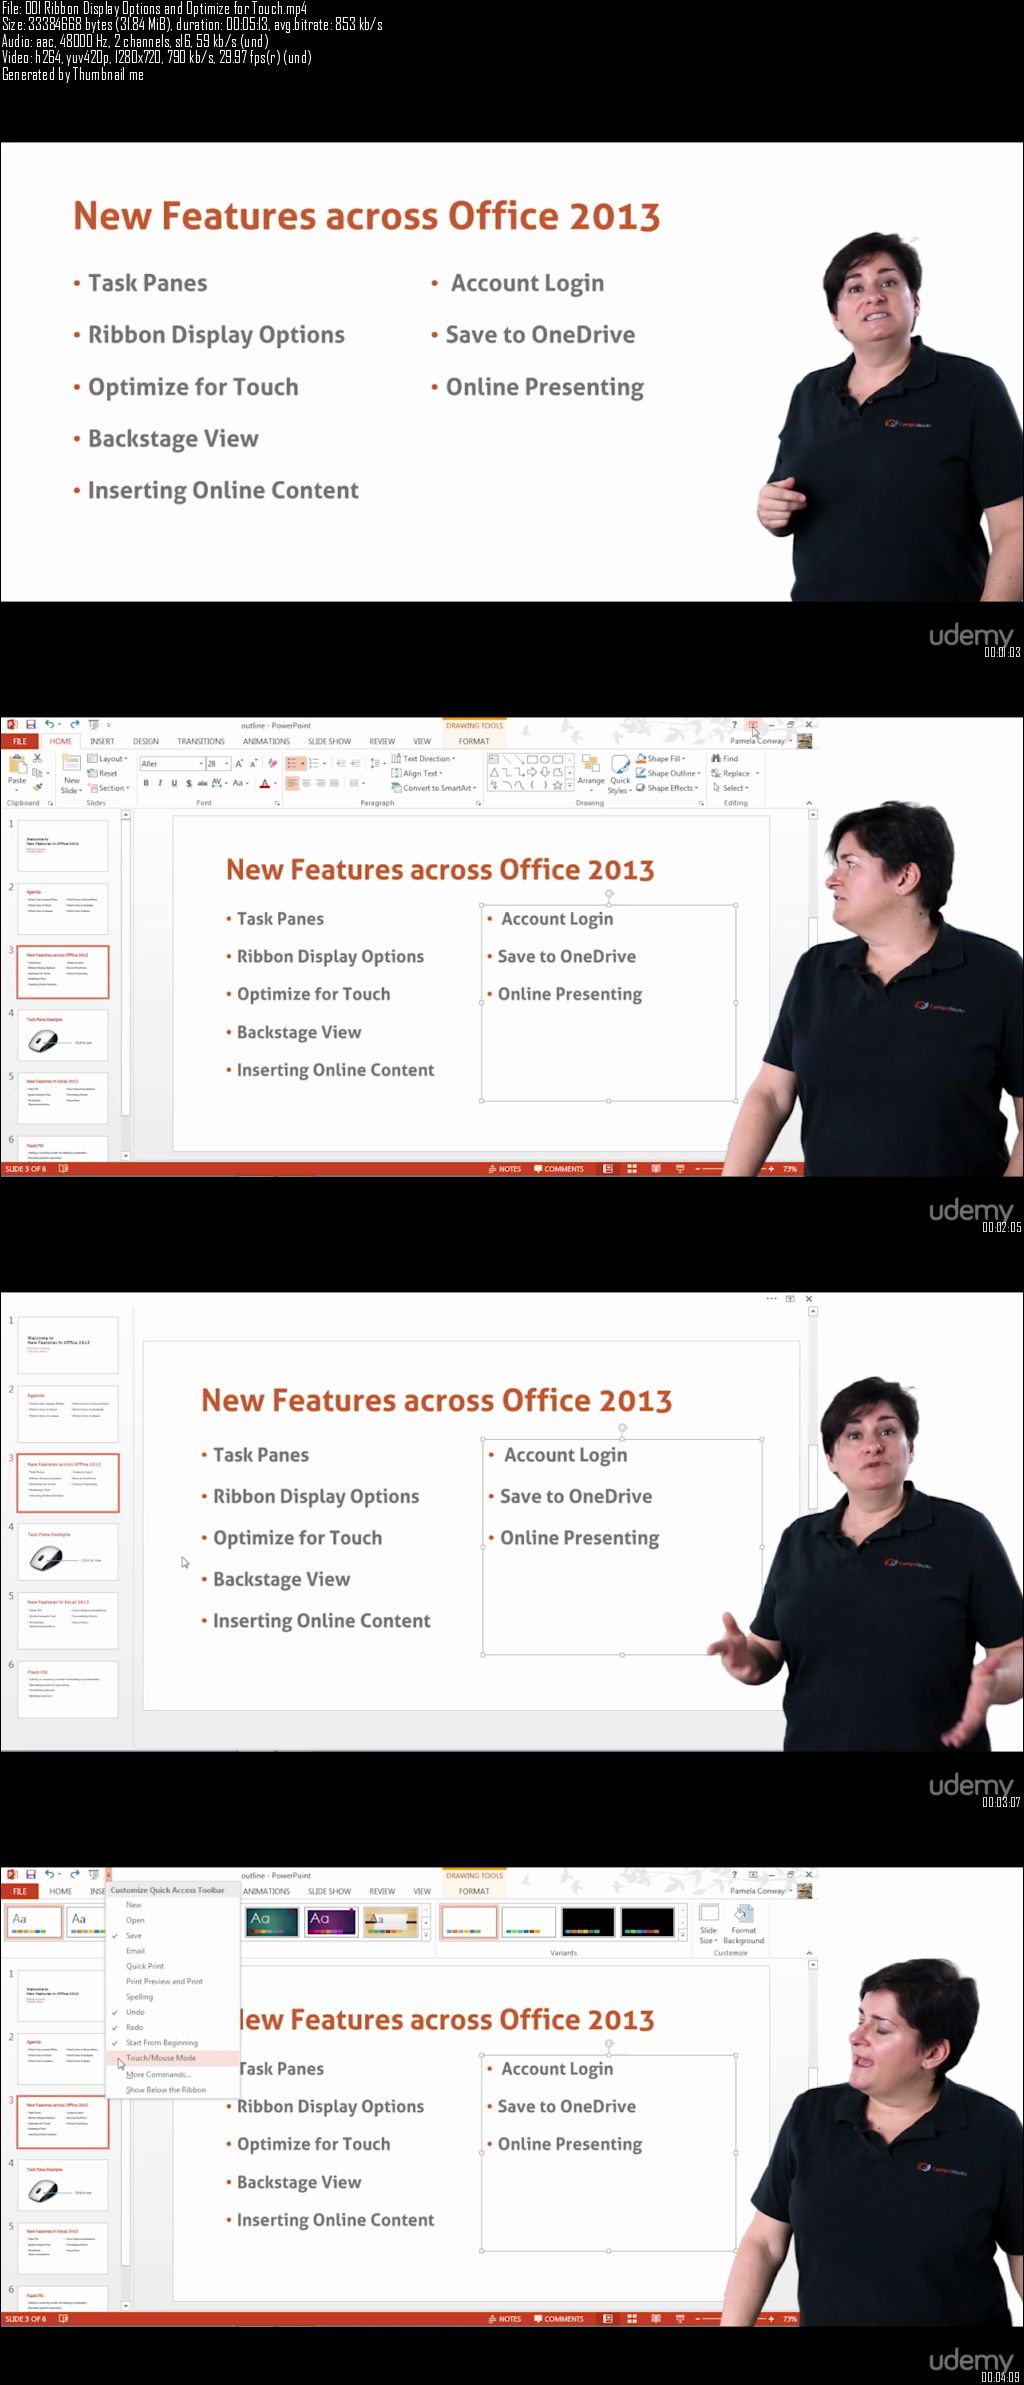Open font size box showing 28 in 00:02:05 frame

click(x=218, y=763)
